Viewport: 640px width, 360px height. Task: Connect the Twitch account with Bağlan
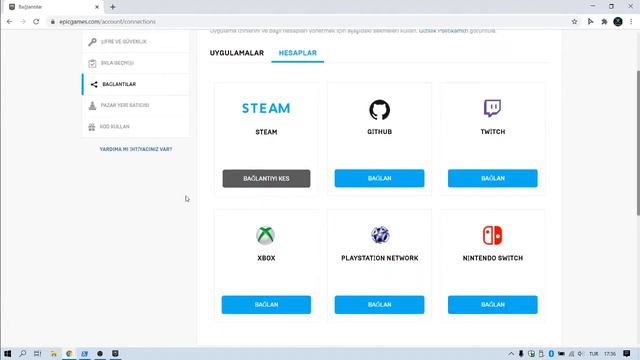click(x=493, y=178)
